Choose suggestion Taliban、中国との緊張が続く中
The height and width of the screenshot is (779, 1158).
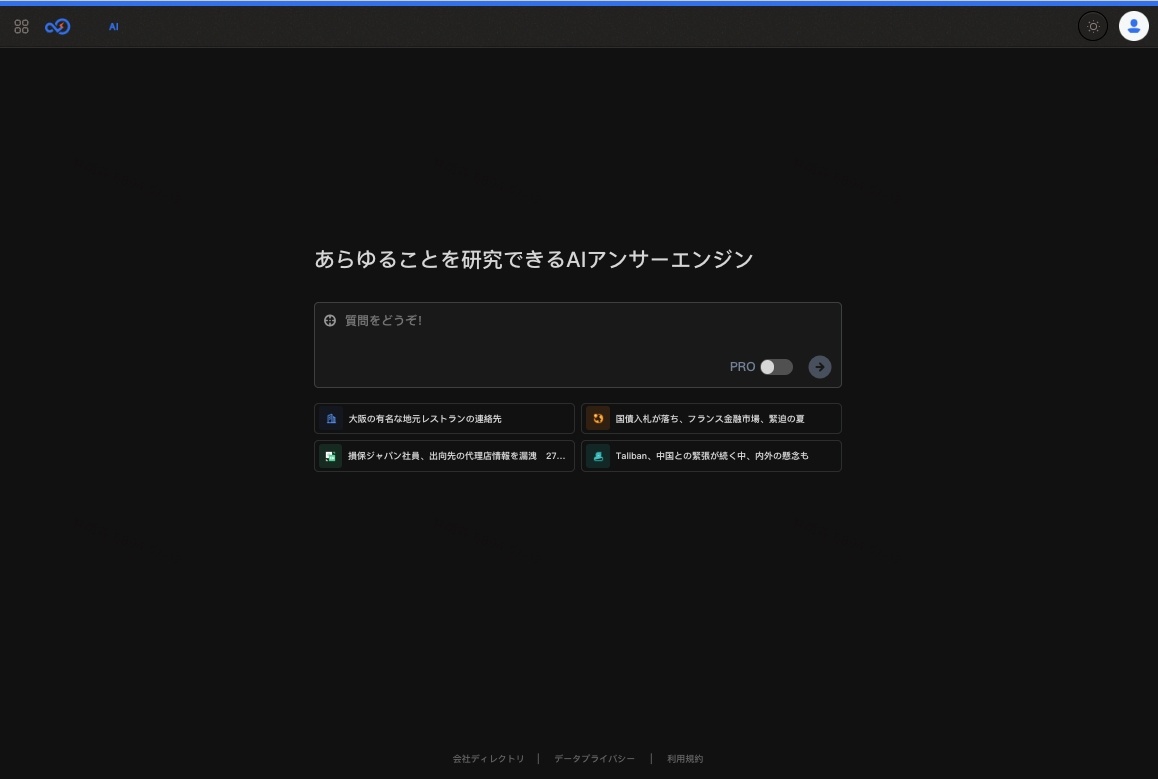pos(711,456)
